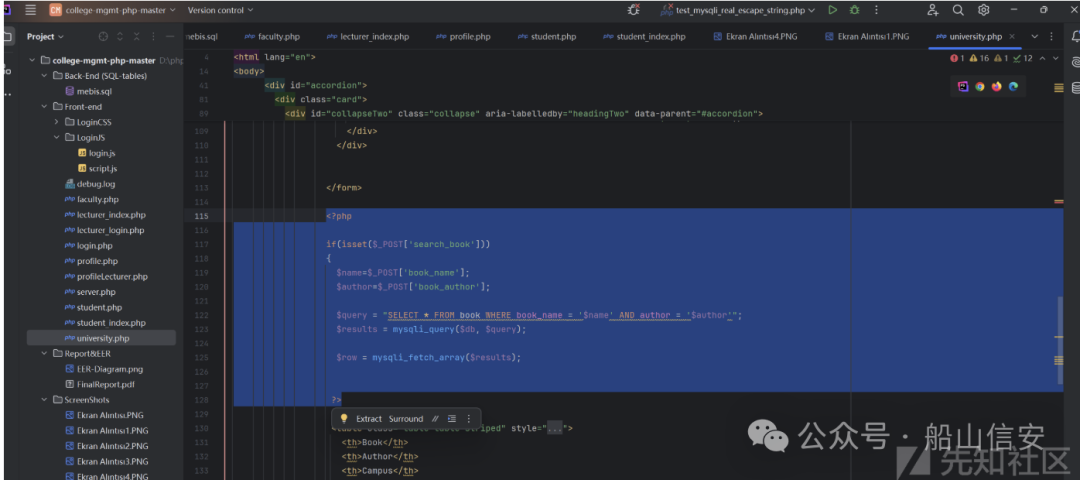
Task: Open college-mgmt-php-master project dropdown
Action: pos(112,10)
